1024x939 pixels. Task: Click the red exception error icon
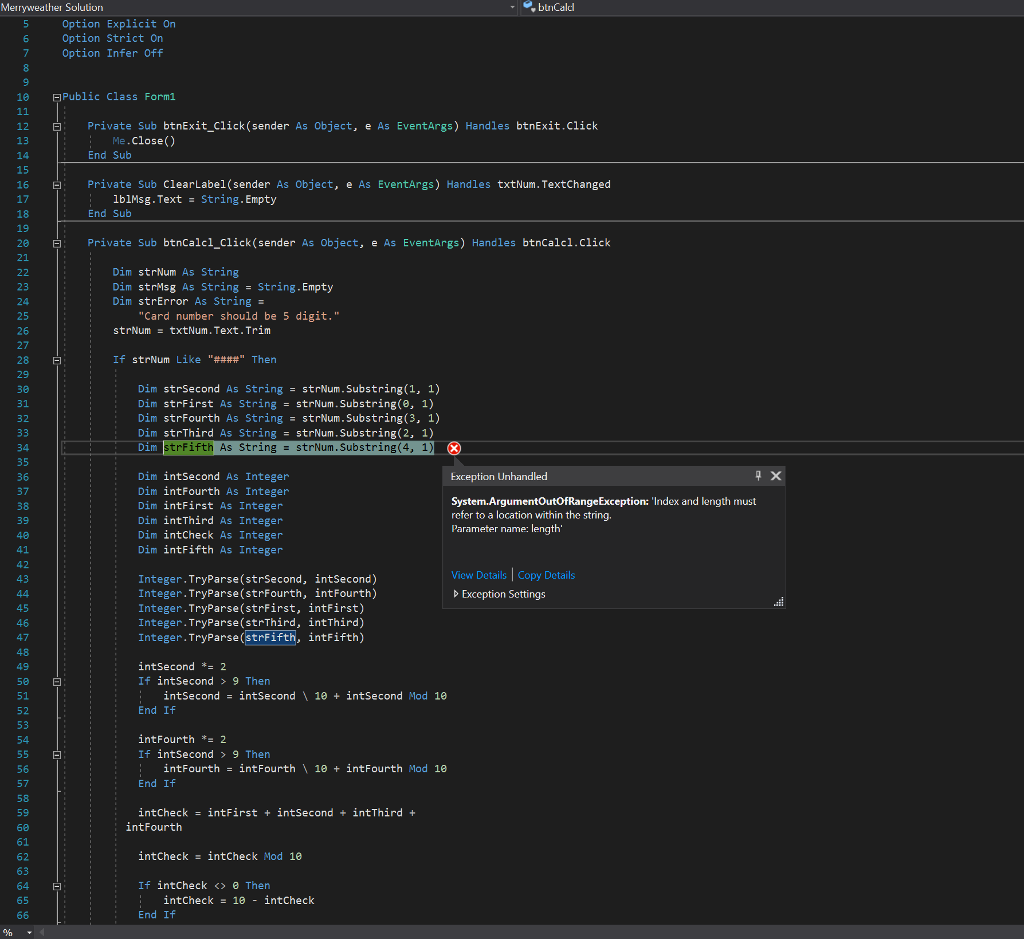(x=454, y=448)
